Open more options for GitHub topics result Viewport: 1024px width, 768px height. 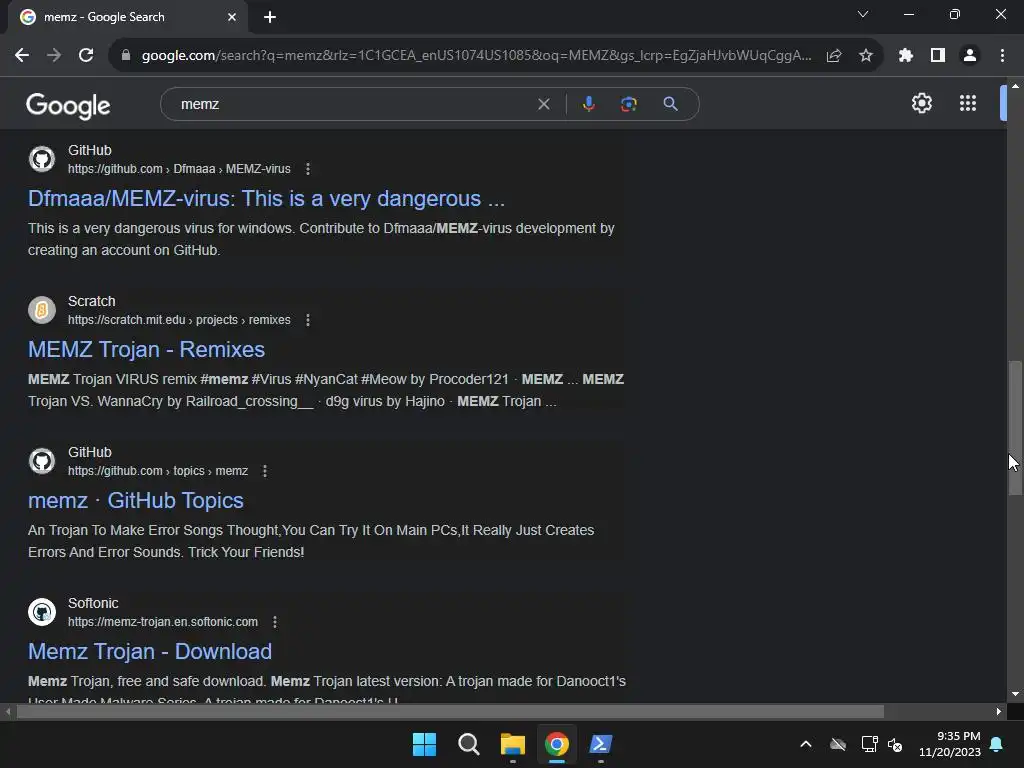pos(265,471)
